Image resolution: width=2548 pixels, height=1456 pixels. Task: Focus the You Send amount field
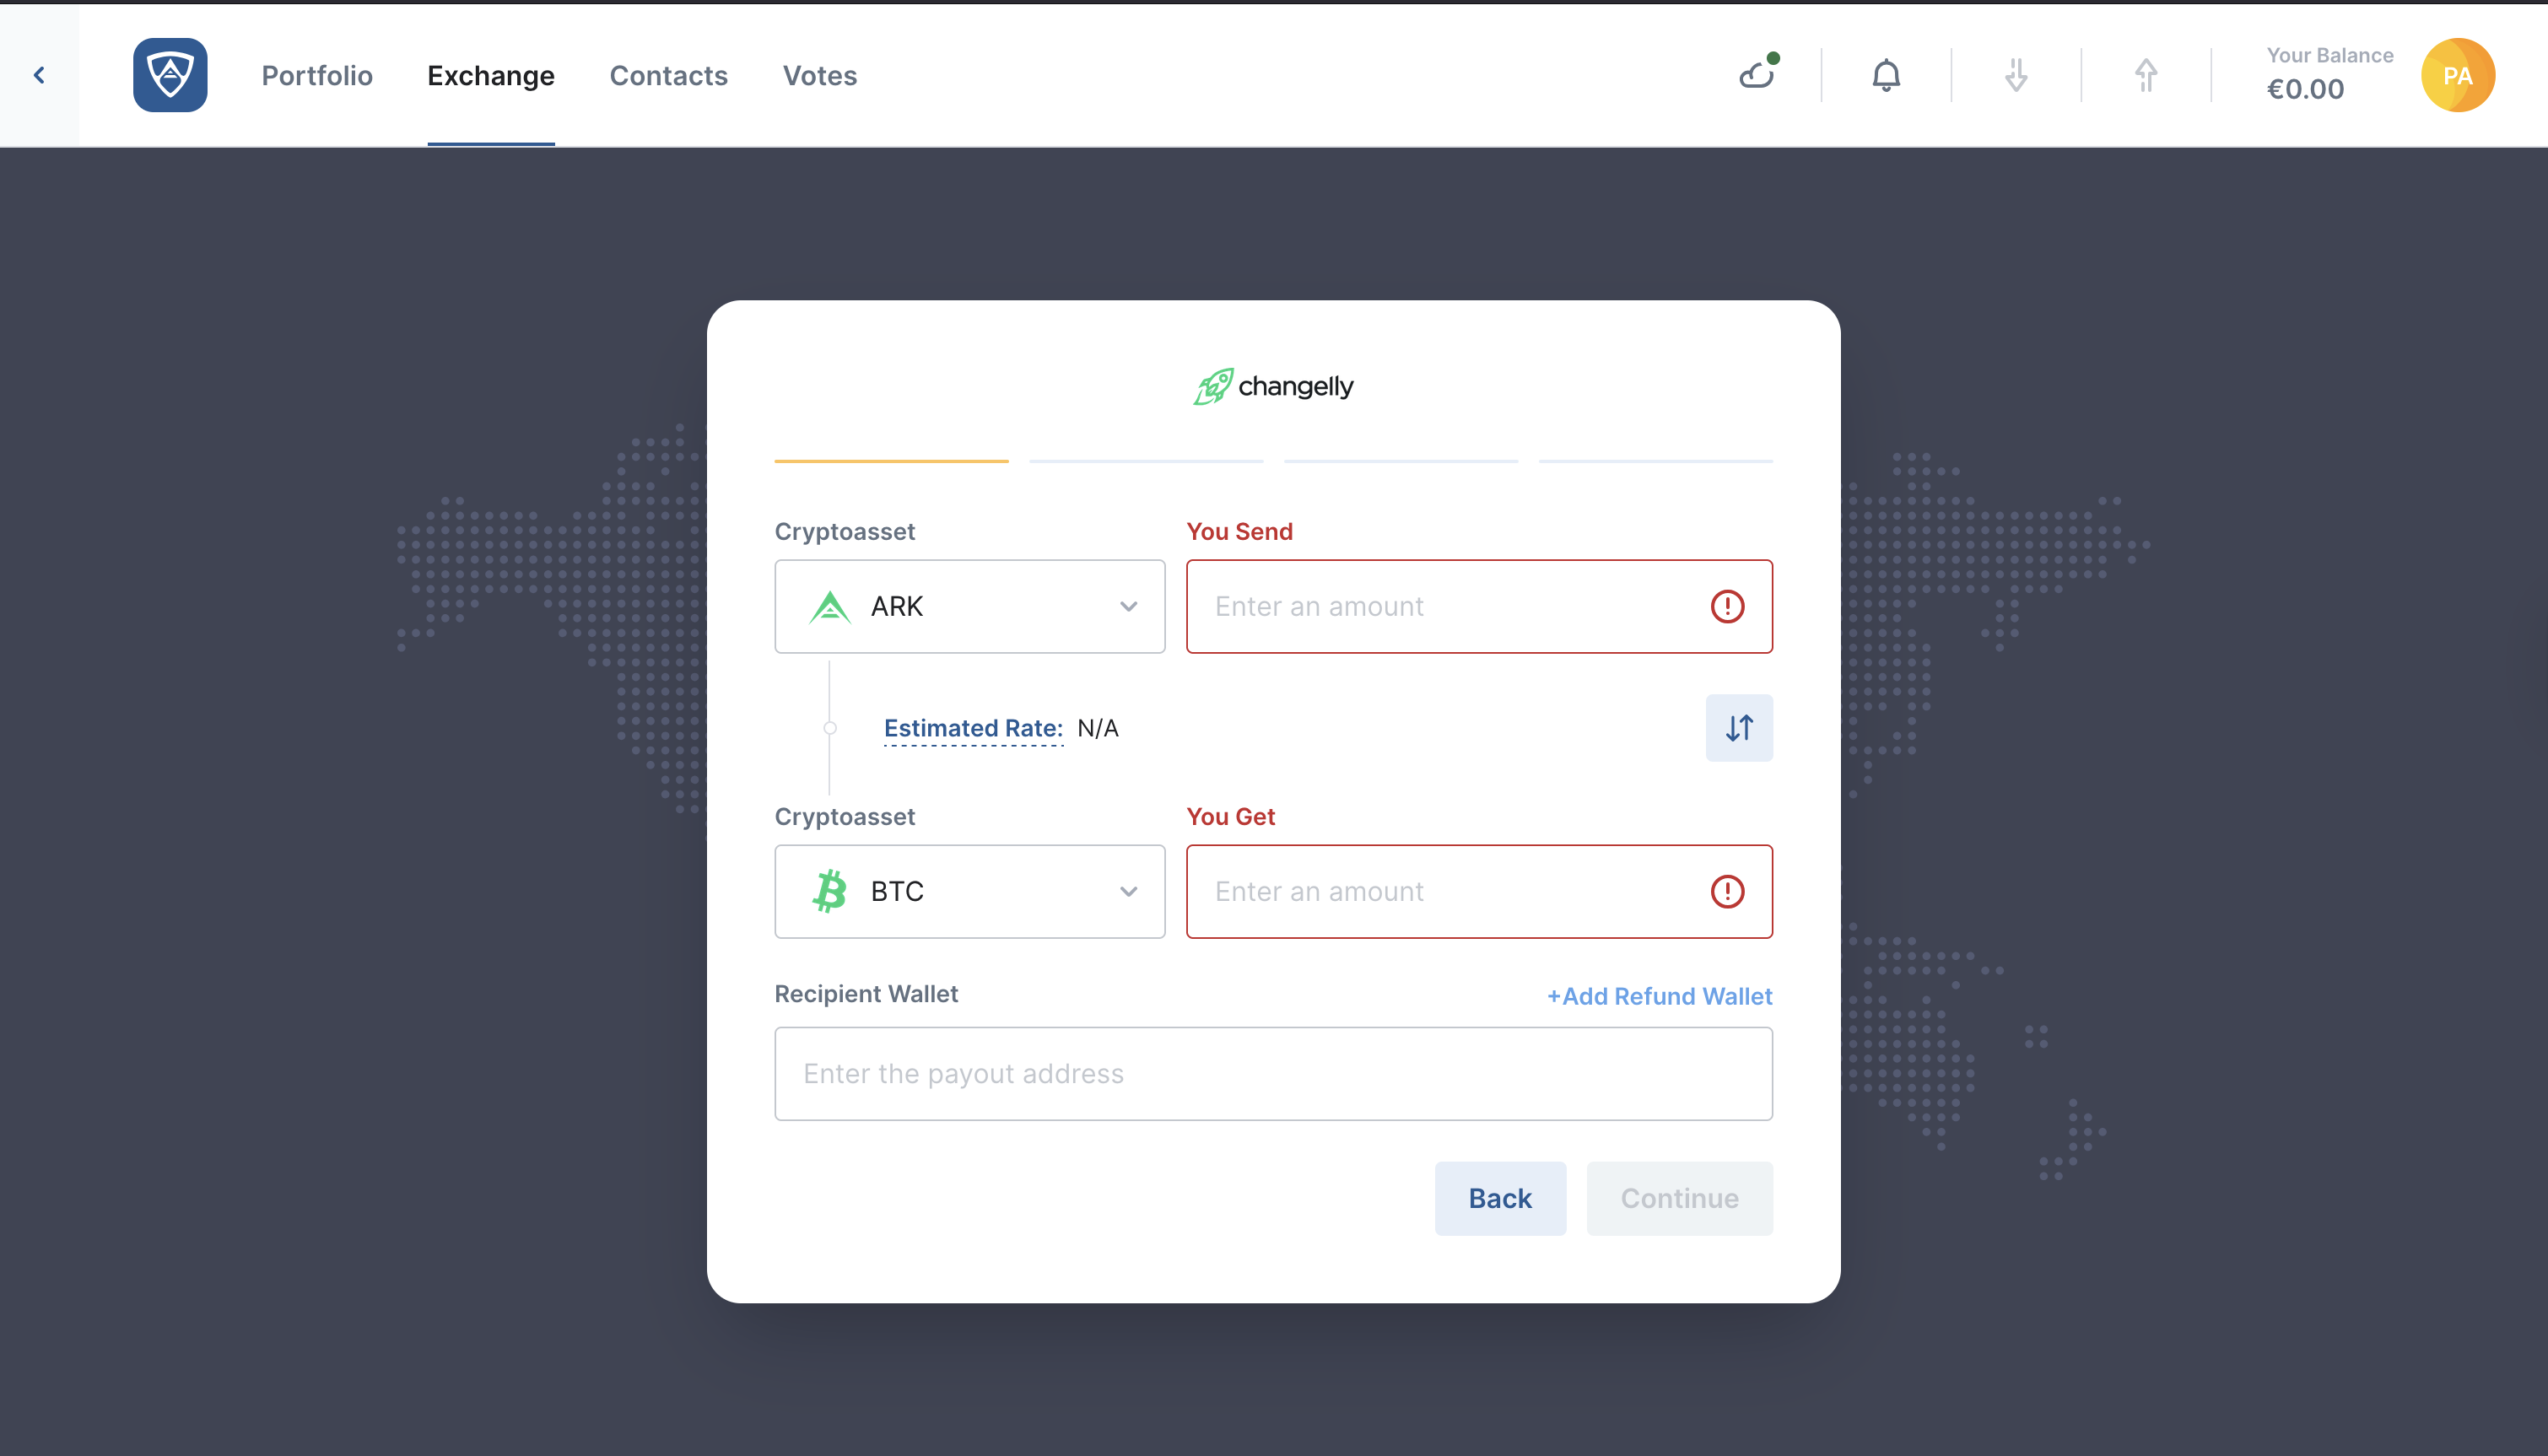pos(1479,606)
